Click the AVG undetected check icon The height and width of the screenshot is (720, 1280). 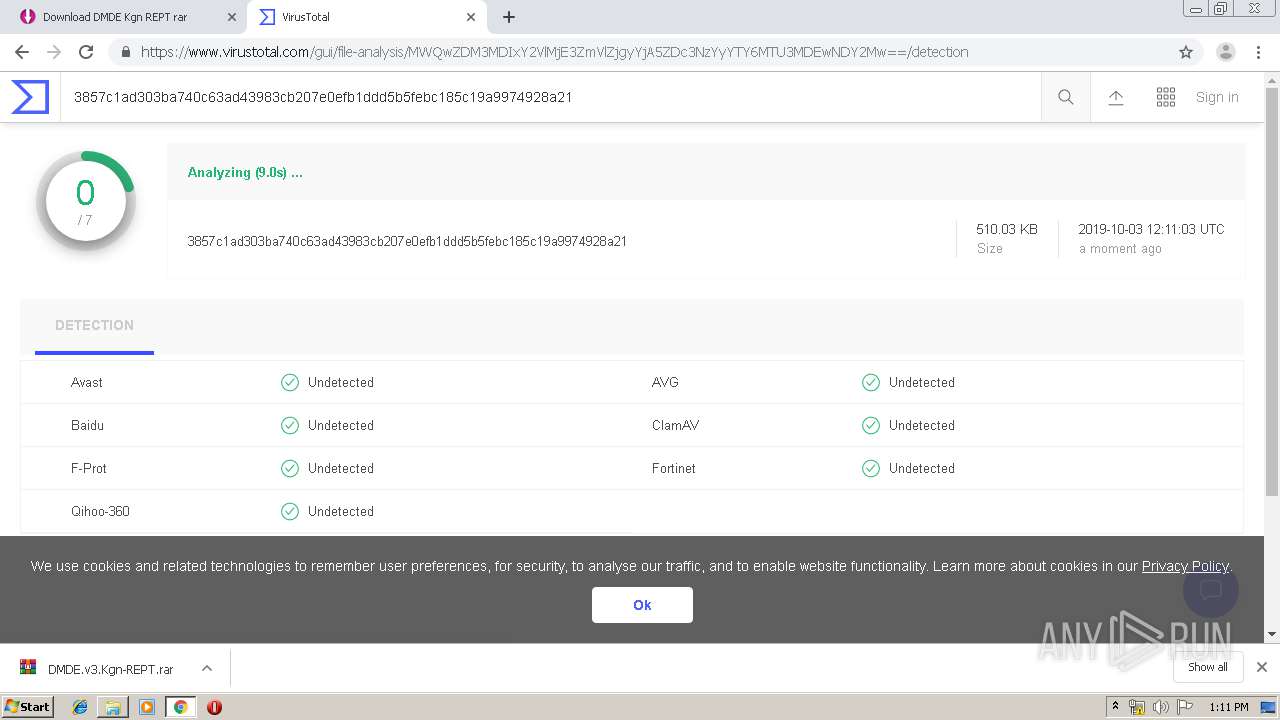(871, 382)
